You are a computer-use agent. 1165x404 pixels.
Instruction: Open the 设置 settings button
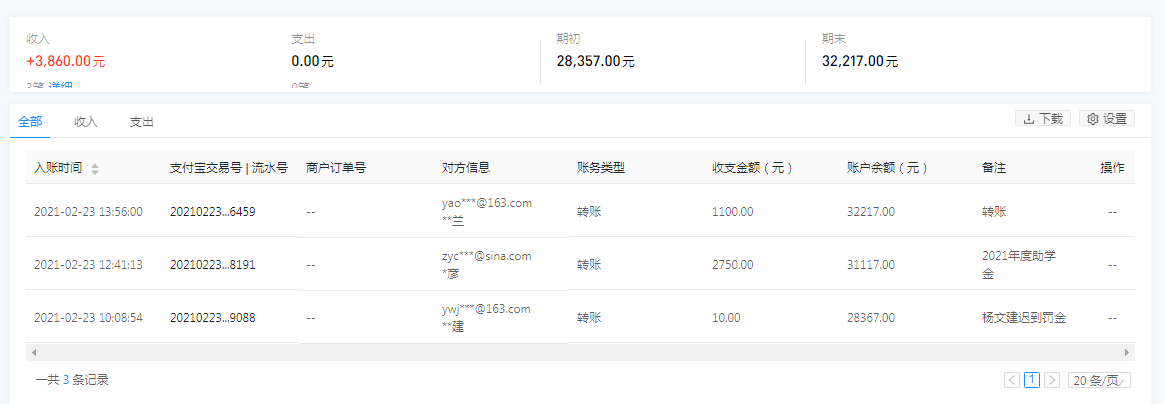[x=1107, y=118]
